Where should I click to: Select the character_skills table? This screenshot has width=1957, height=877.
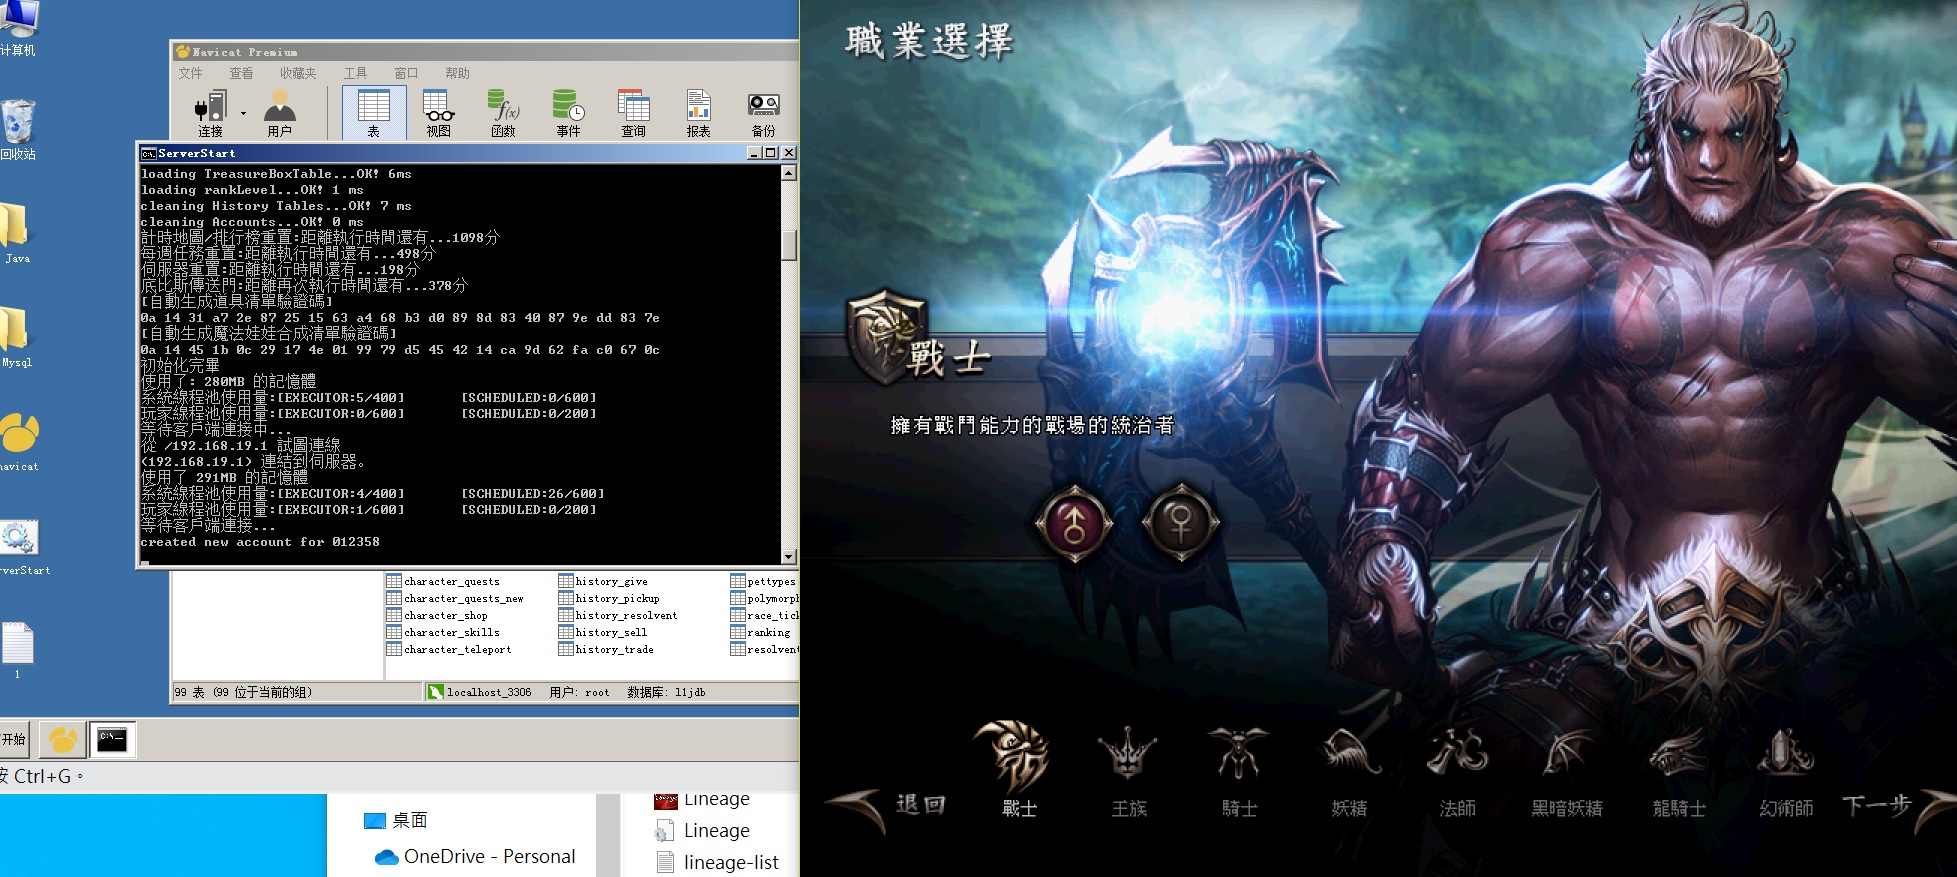click(443, 632)
